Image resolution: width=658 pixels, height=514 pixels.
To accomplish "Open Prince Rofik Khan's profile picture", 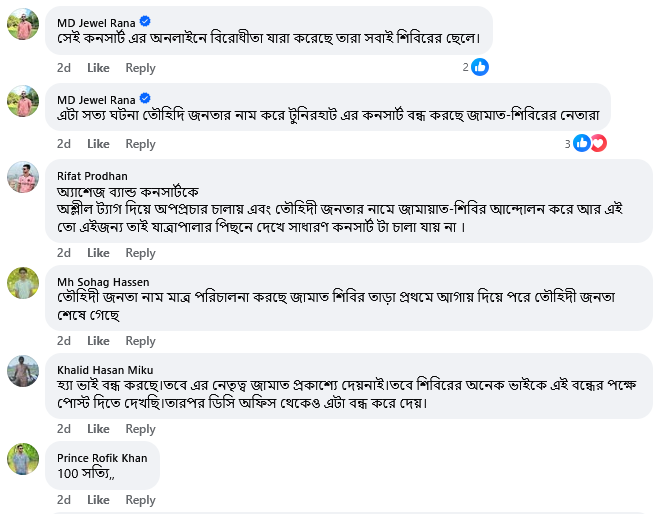I will 23,459.
